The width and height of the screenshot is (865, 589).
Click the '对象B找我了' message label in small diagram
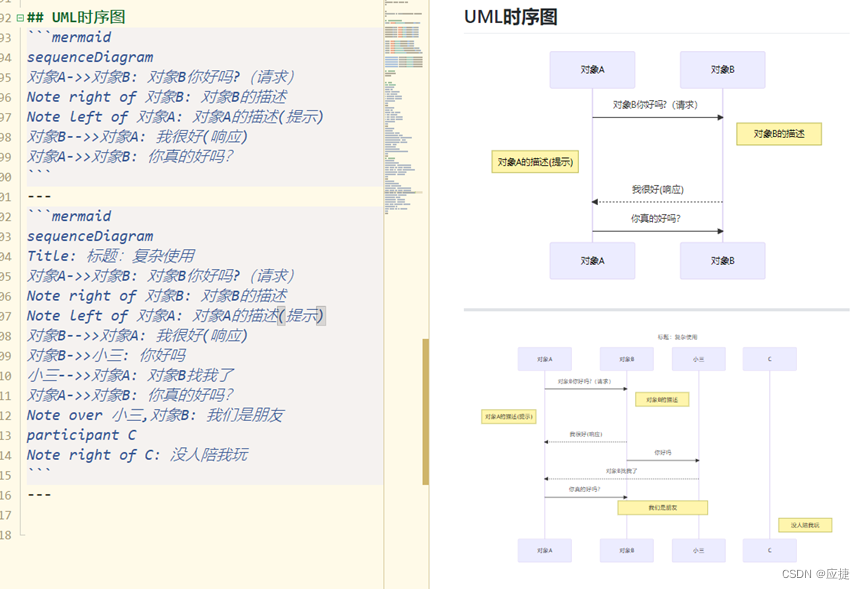(x=621, y=472)
